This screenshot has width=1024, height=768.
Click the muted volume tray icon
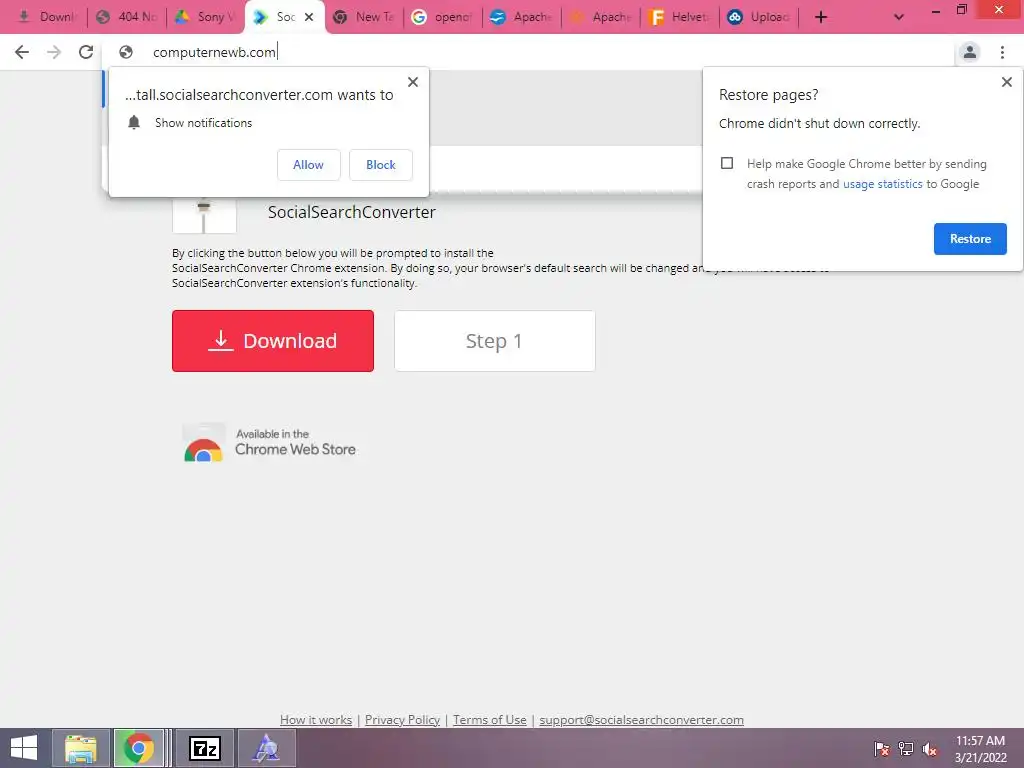pyautogui.click(x=930, y=749)
